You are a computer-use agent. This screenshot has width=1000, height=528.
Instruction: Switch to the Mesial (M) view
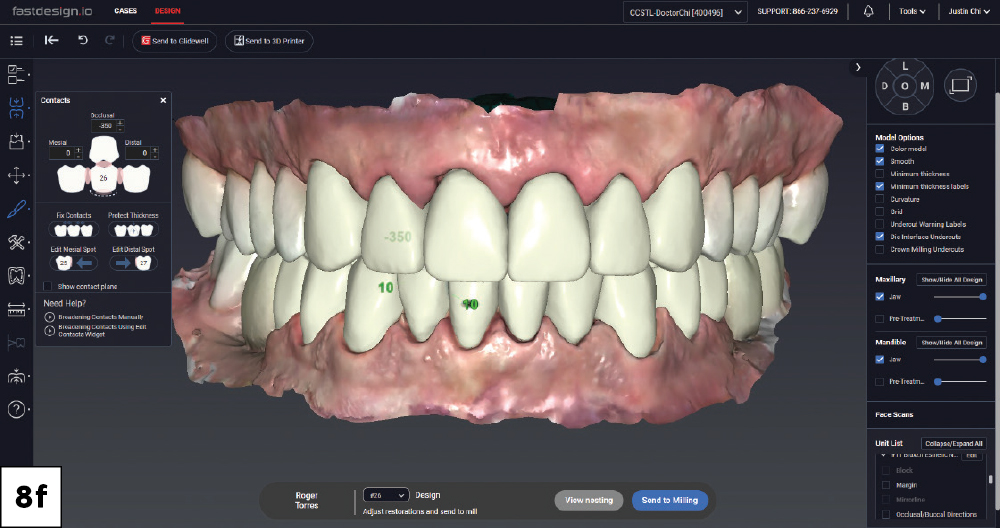click(925, 86)
